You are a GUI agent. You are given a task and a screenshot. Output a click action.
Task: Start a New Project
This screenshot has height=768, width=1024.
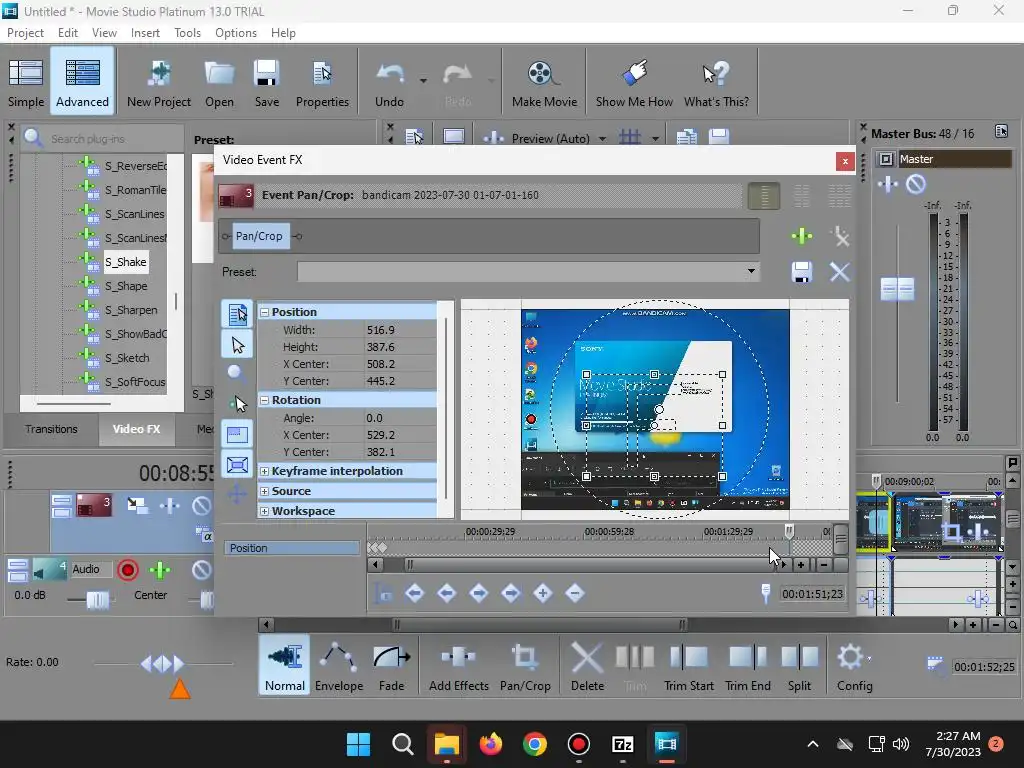(x=159, y=82)
